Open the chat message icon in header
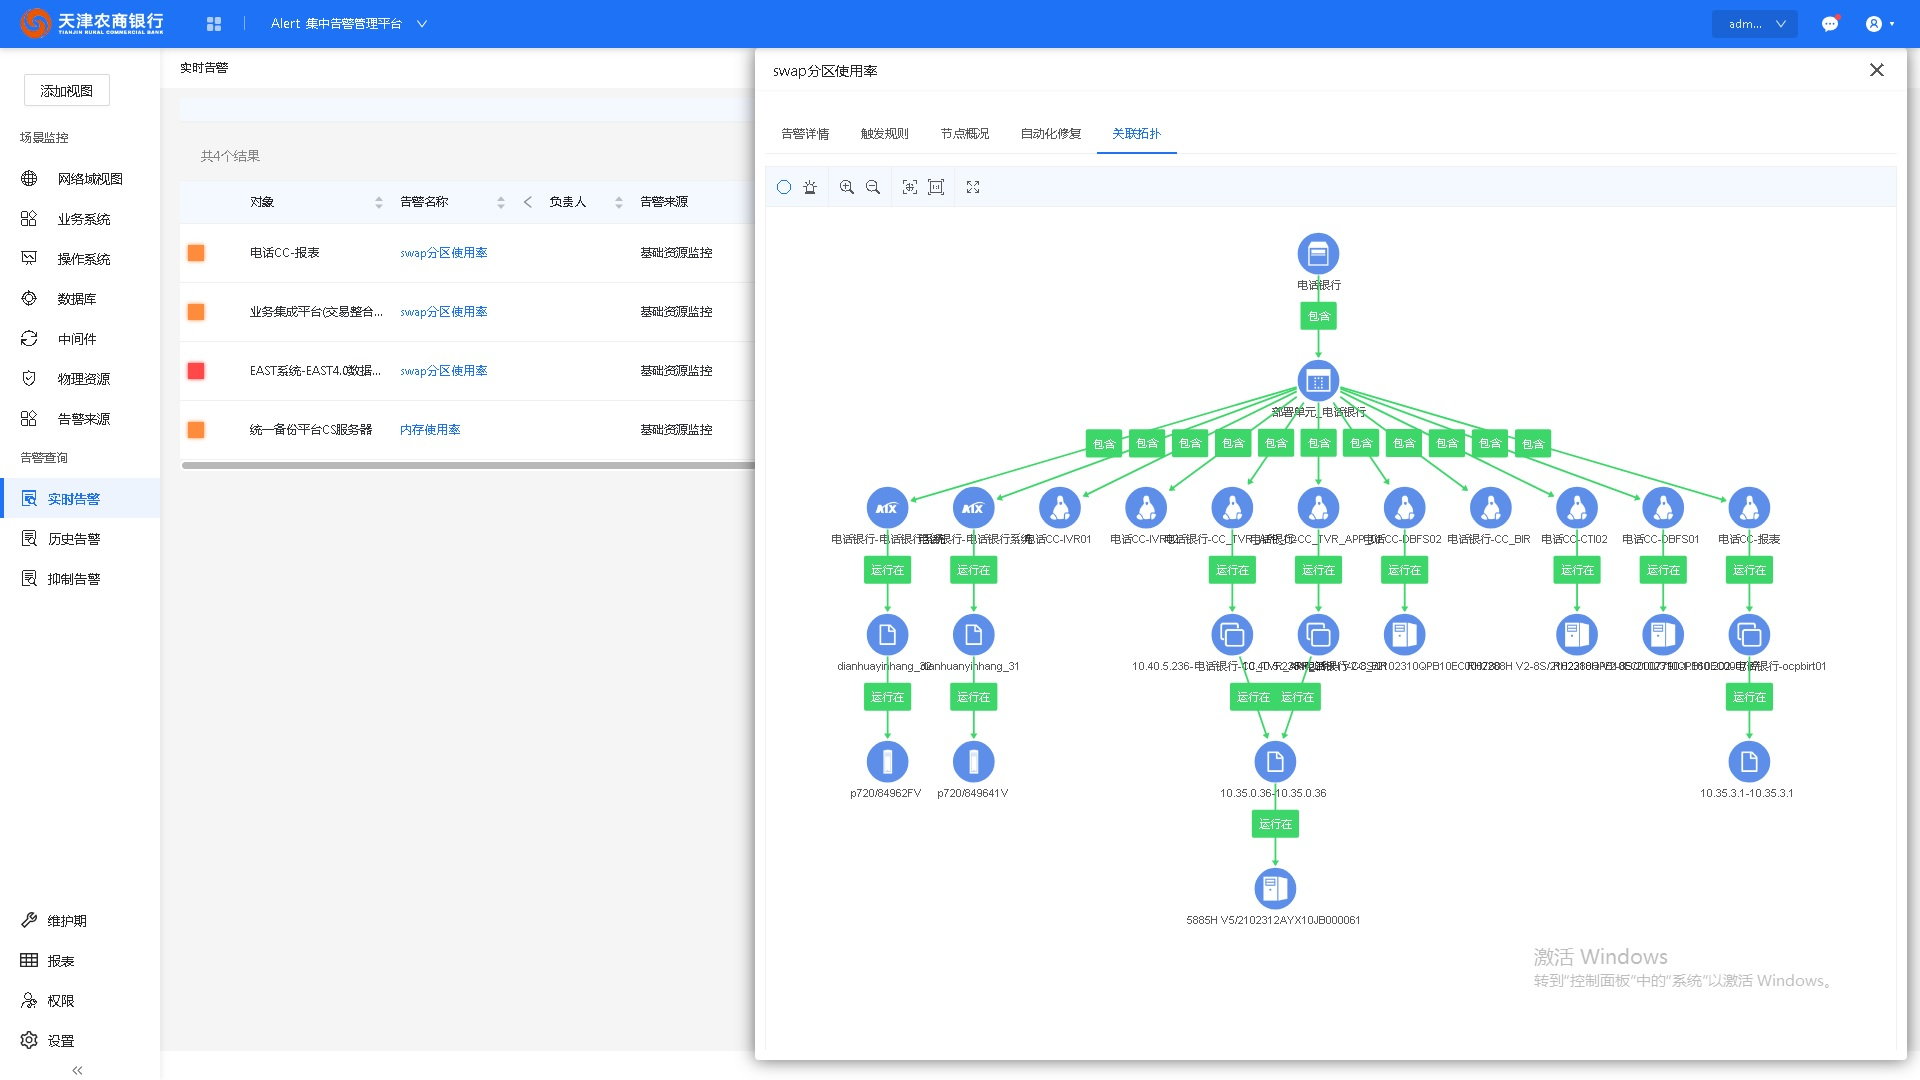Screen dimensions: 1920x1080 pos(1830,24)
